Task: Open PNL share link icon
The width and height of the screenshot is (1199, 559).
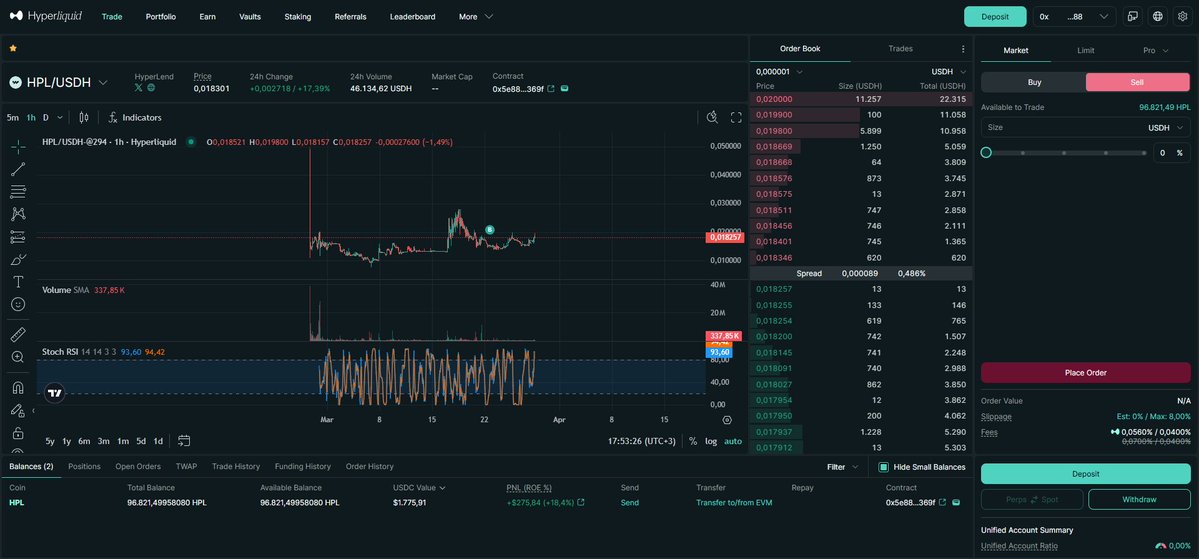Action: click(580, 502)
